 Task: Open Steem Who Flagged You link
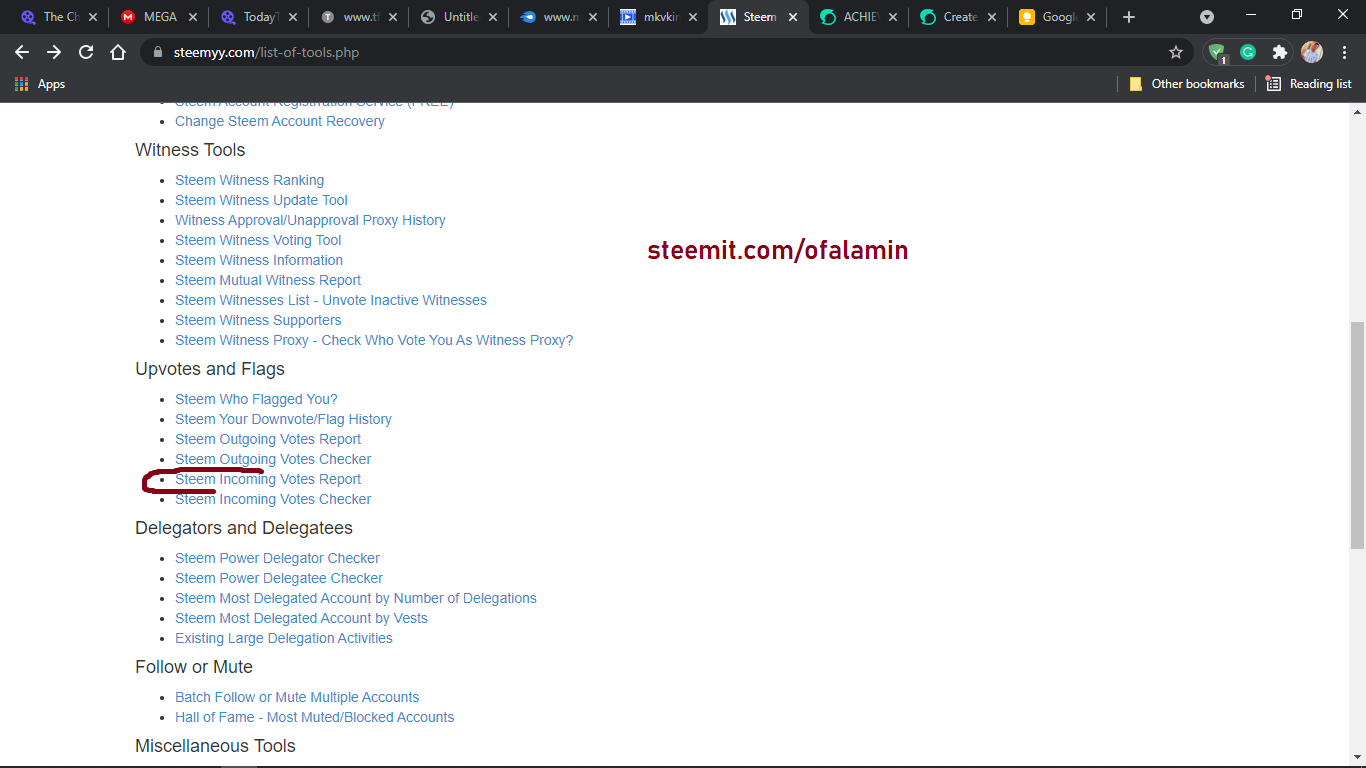[x=256, y=399]
